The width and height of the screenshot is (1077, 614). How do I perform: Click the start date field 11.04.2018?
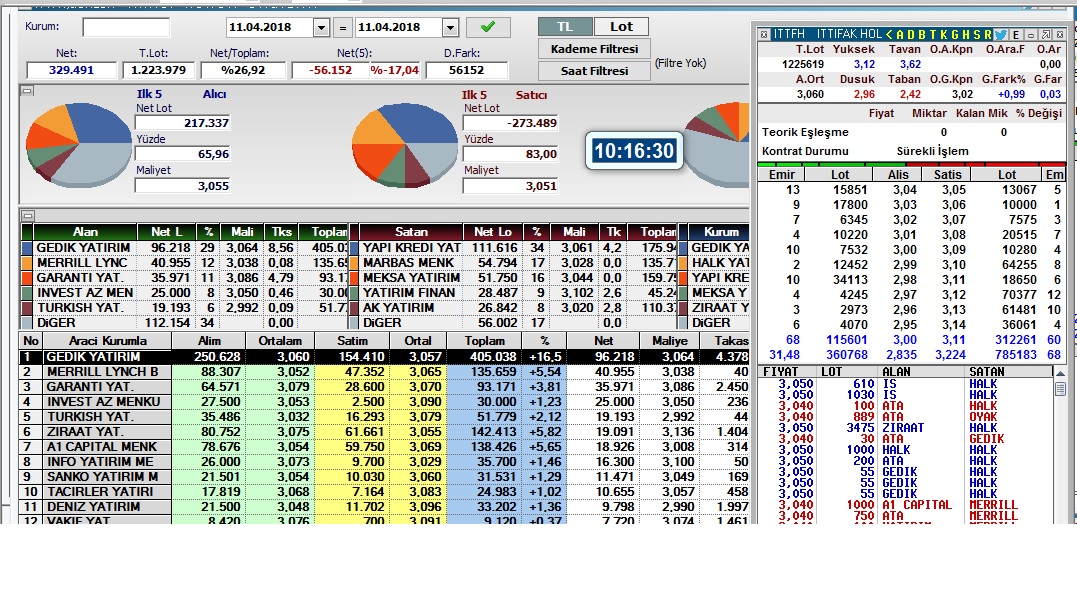(x=270, y=27)
